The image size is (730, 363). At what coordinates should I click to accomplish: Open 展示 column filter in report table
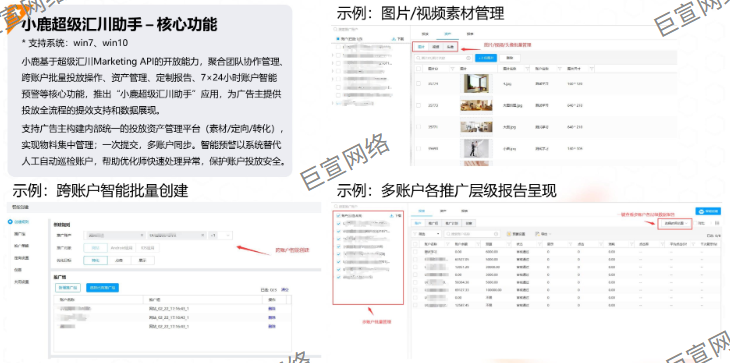[570, 243]
